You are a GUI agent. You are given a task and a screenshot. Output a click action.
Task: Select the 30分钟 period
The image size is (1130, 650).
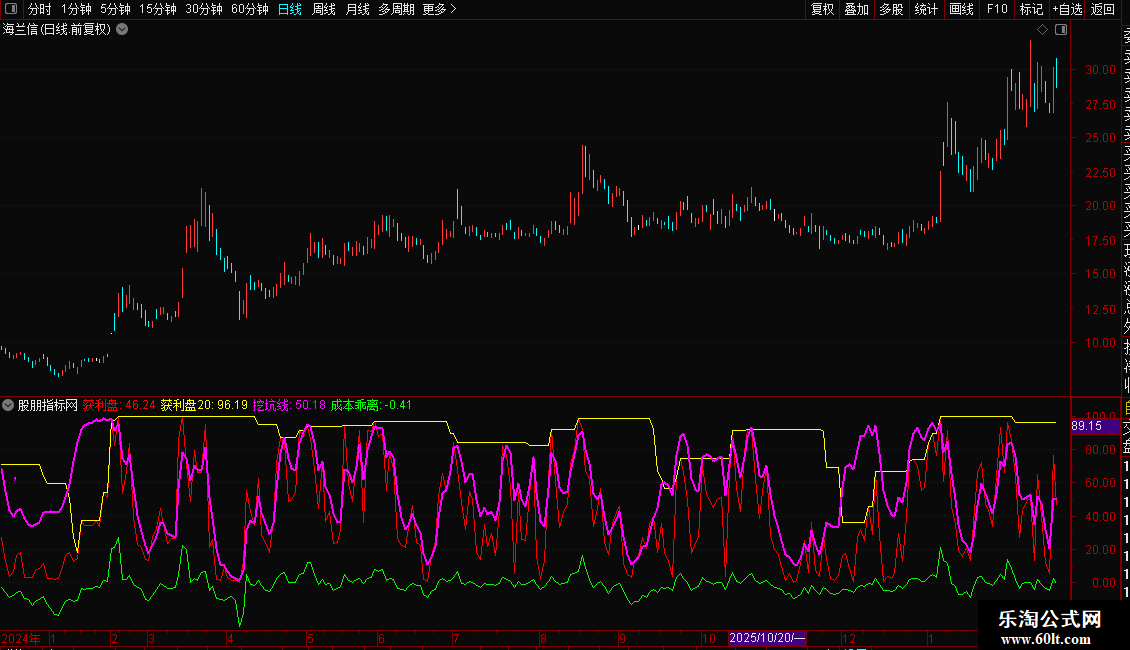[x=204, y=9]
